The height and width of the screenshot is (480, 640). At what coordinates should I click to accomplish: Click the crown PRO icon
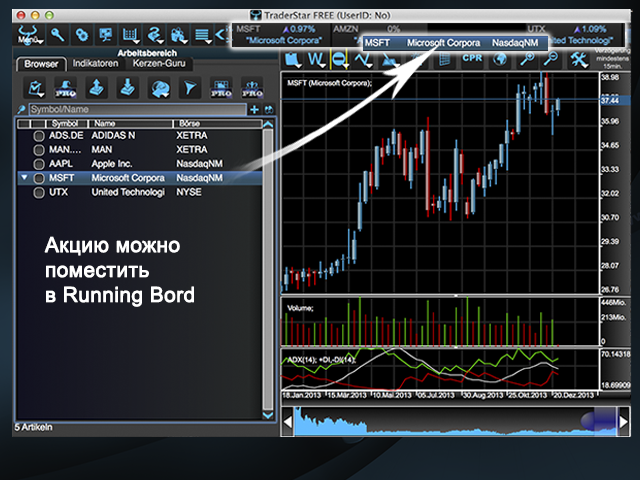coord(252,88)
